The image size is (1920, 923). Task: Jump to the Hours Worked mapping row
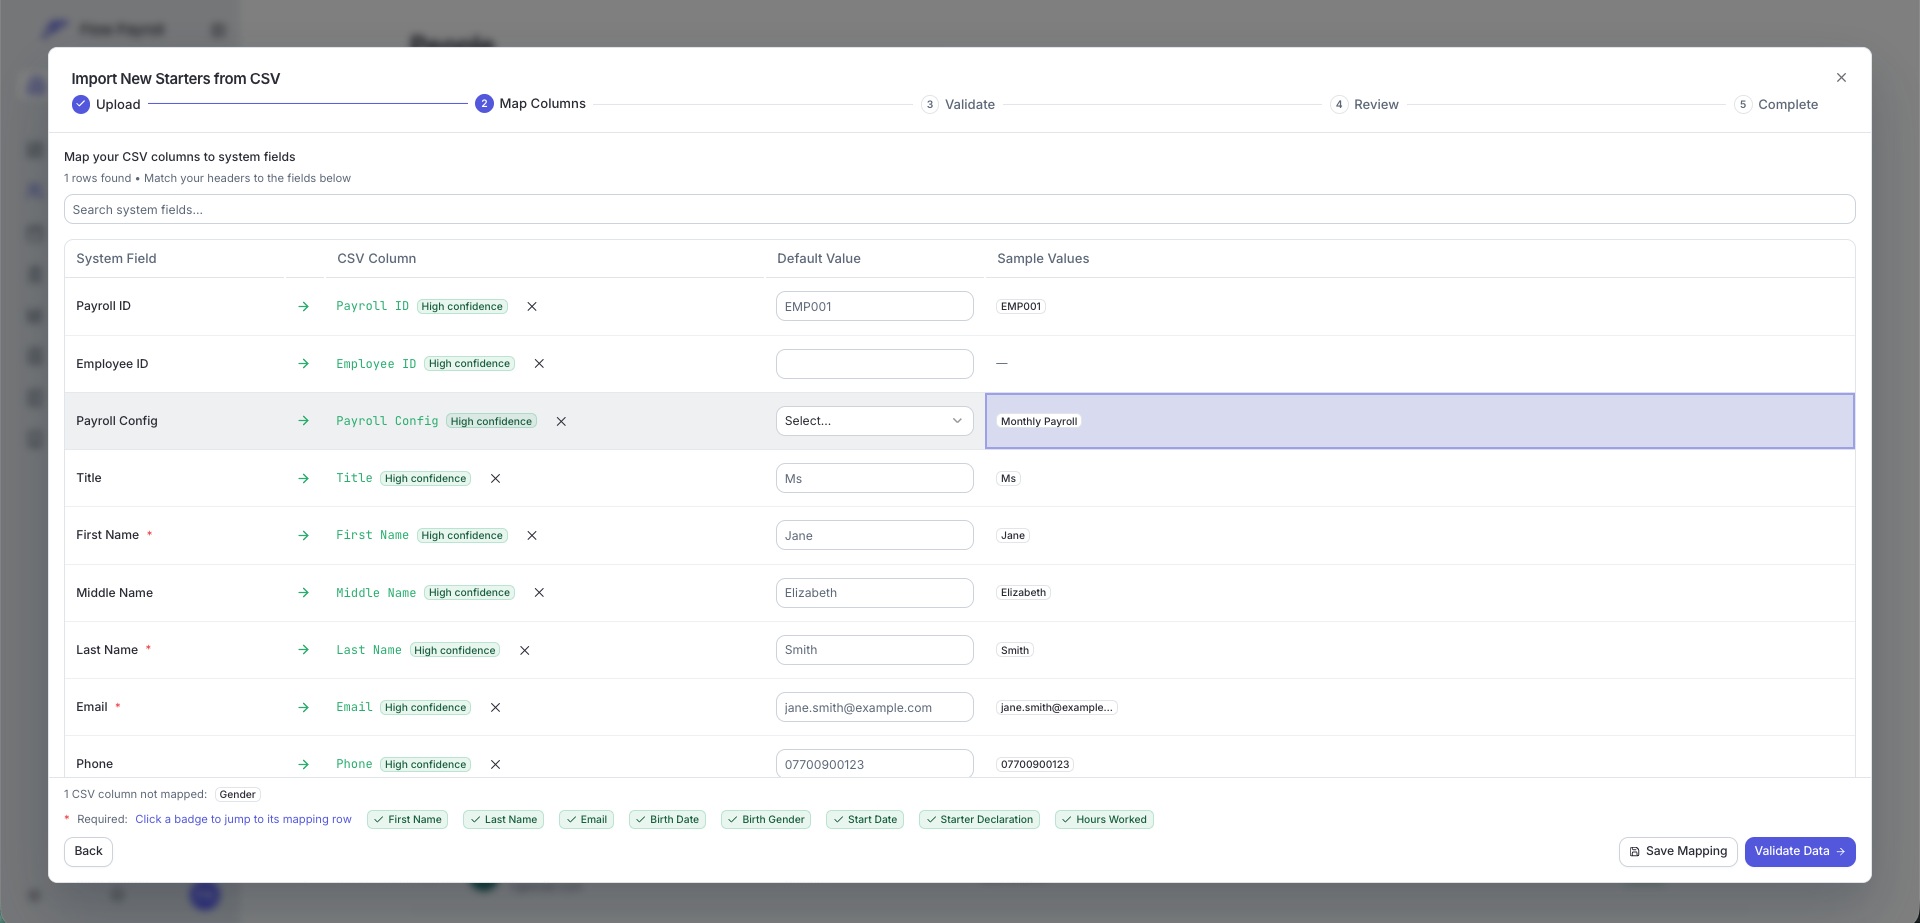[1104, 820]
